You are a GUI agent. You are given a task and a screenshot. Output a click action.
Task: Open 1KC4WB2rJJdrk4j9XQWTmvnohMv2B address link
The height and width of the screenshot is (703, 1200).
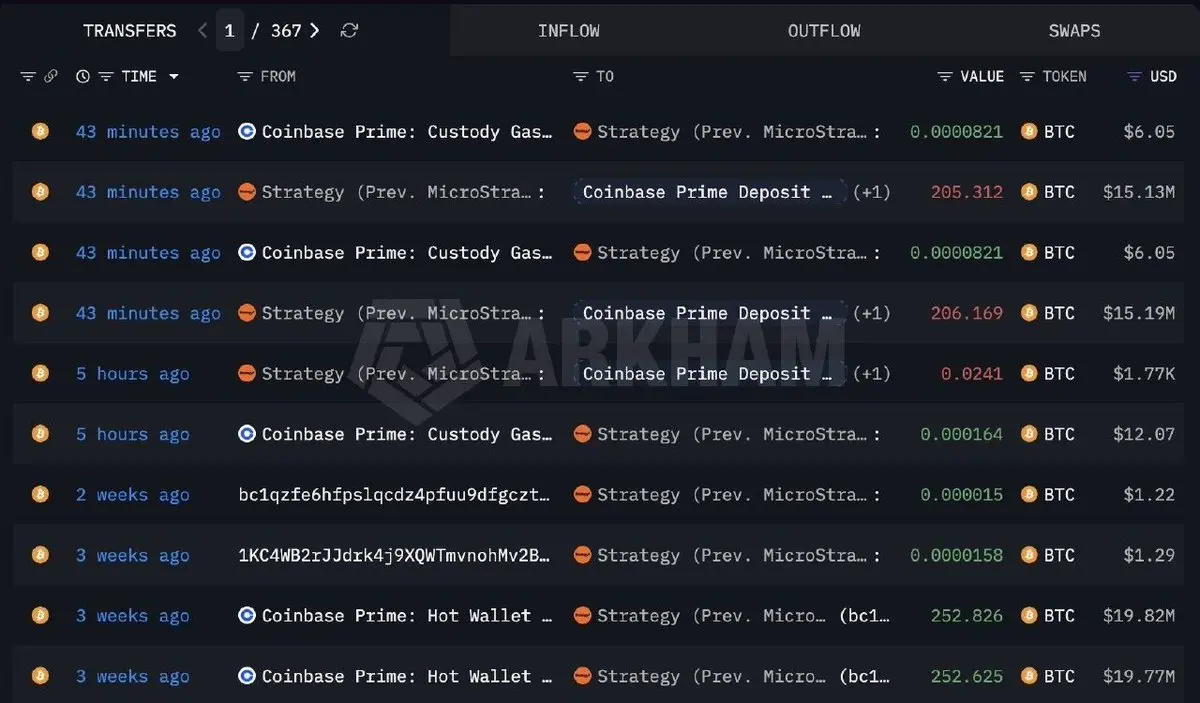[x=395, y=555]
